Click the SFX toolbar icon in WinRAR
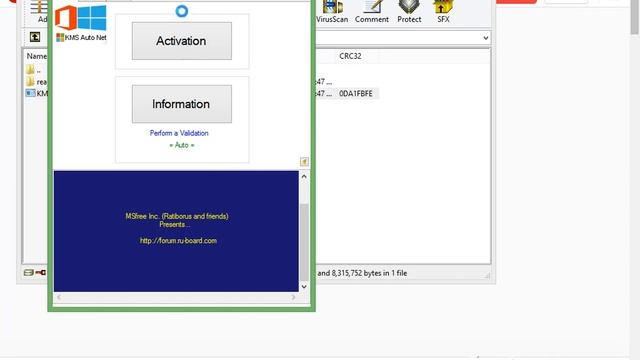The image size is (640, 360). (x=443, y=11)
